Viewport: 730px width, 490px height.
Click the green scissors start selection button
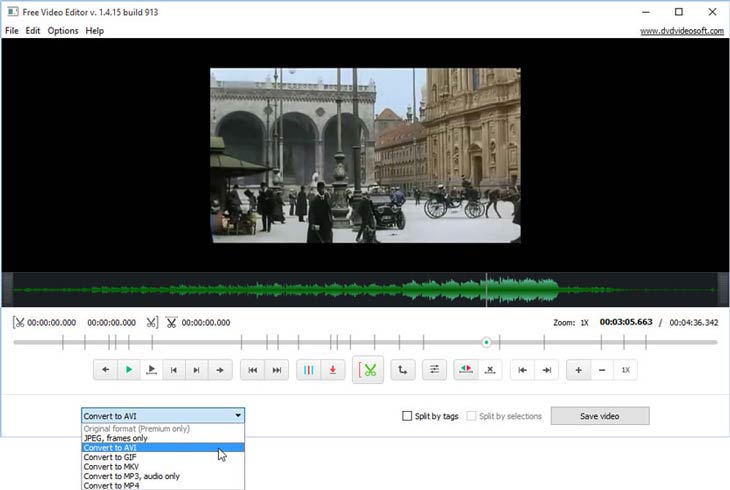click(368, 370)
